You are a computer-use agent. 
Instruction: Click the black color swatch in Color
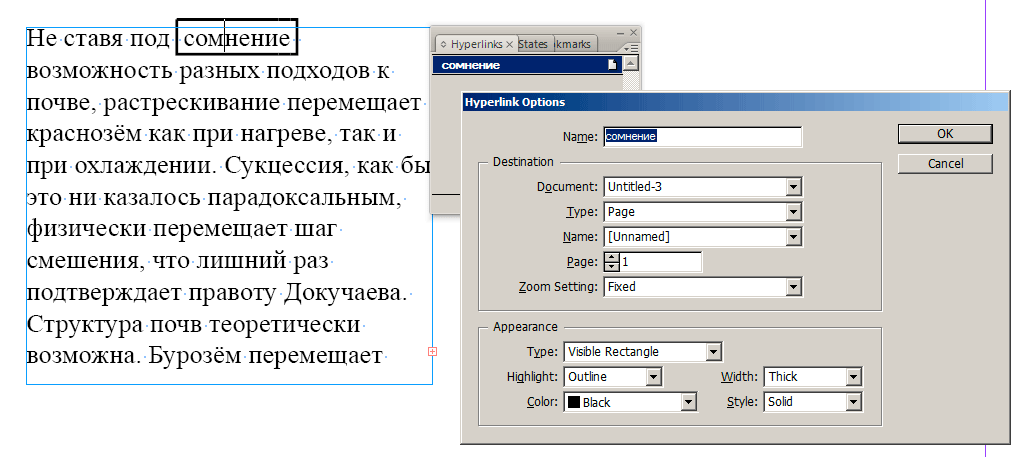pyautogui.click(x=574, y=402)
